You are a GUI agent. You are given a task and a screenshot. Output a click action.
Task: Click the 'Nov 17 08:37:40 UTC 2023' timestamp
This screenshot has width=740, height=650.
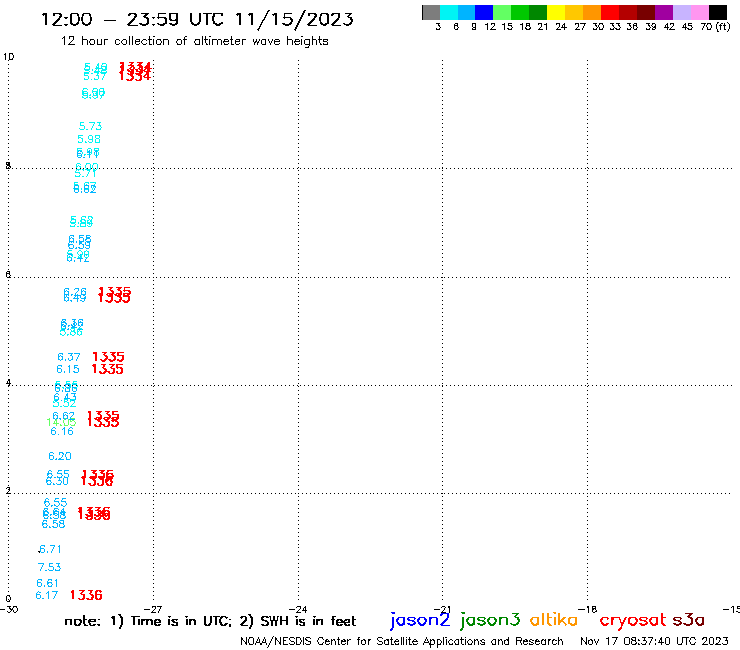coord(654,641)
